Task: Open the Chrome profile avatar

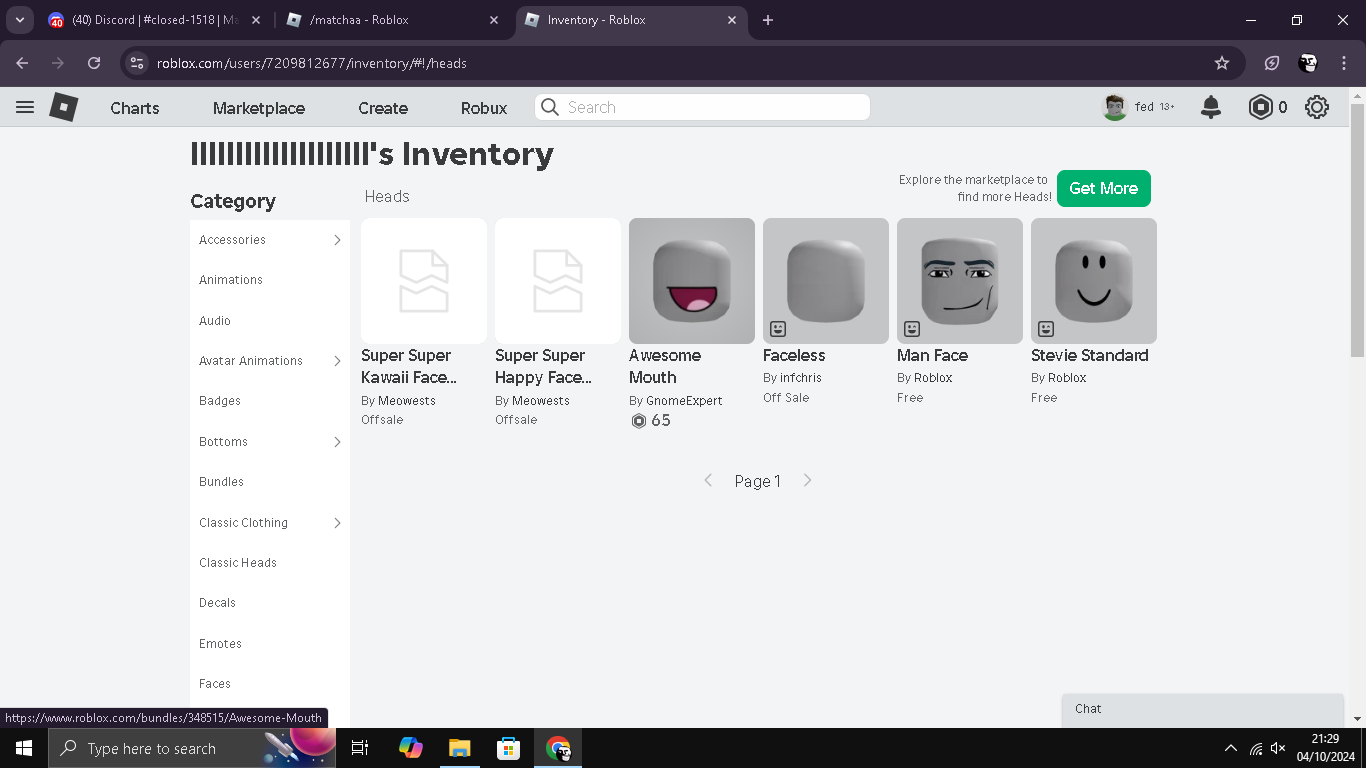Action: tap(1308, 63)
